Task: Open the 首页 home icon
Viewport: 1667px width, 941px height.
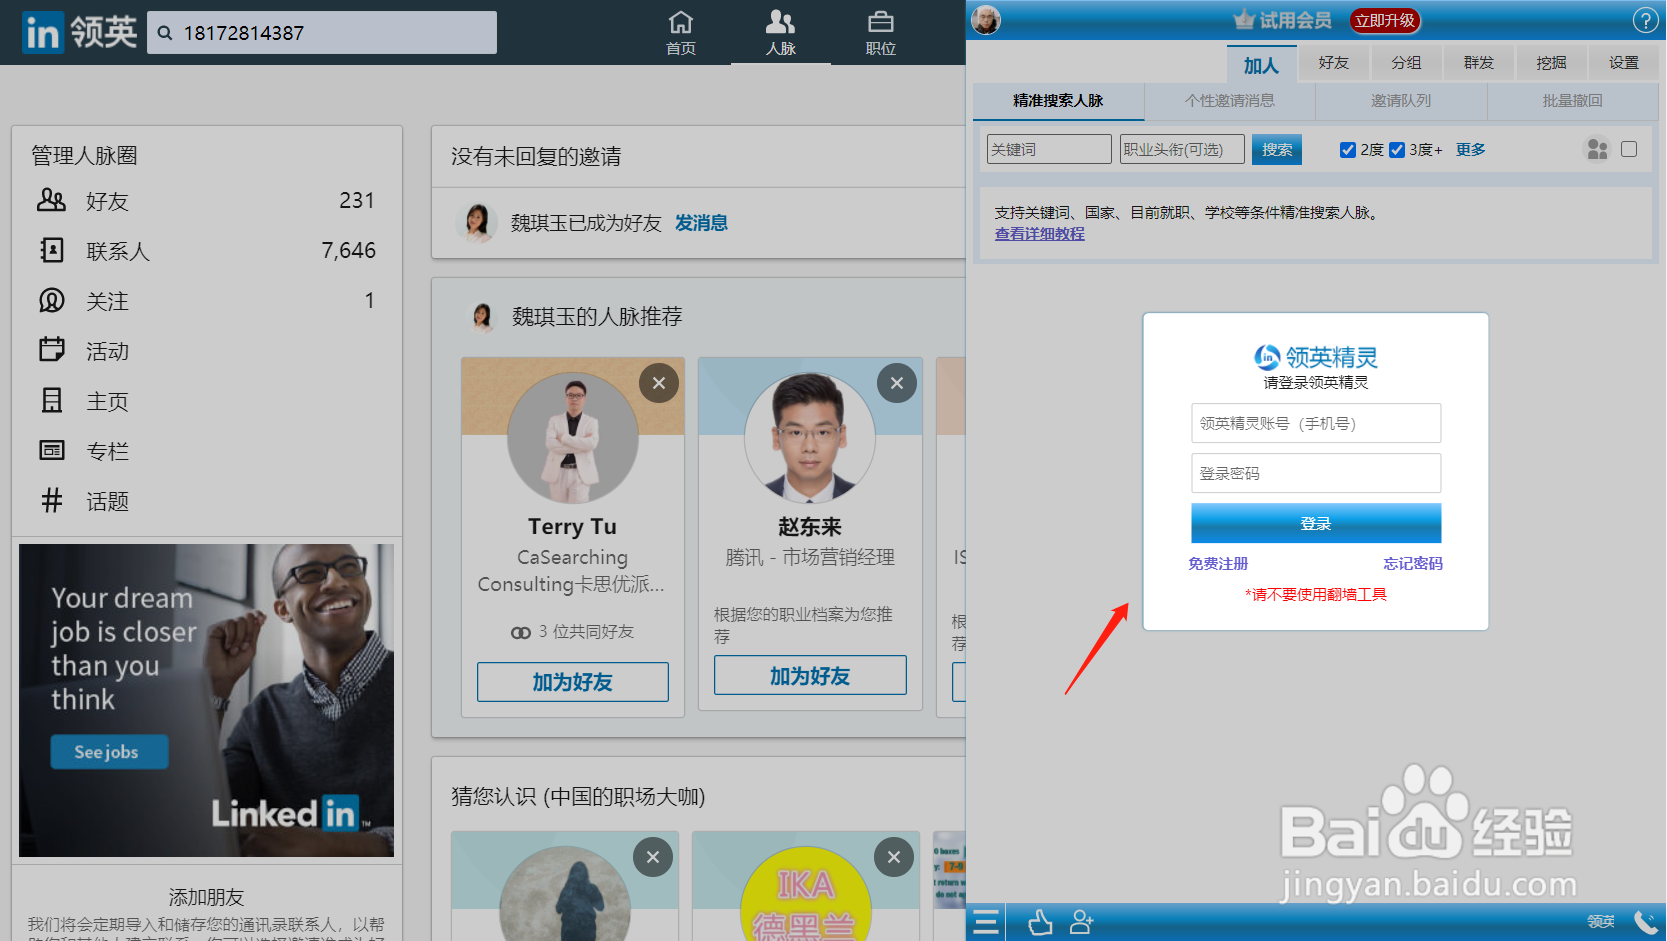Action: [x=681, y=22]
